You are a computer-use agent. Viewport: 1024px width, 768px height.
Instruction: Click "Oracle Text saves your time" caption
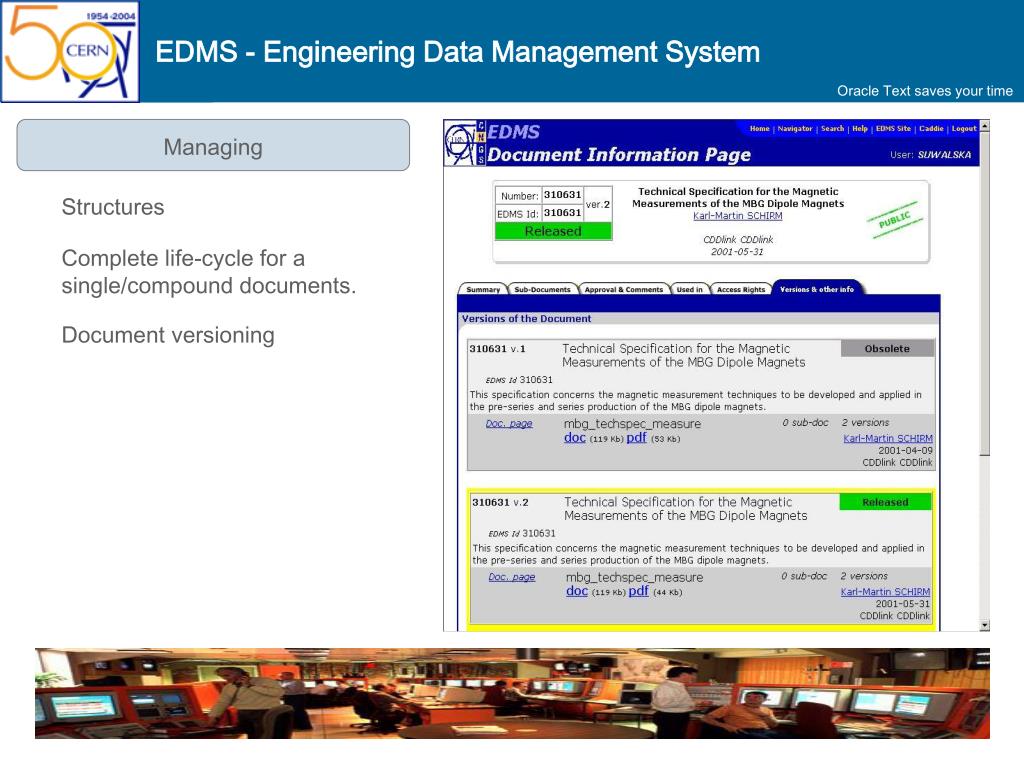point(925,91)
